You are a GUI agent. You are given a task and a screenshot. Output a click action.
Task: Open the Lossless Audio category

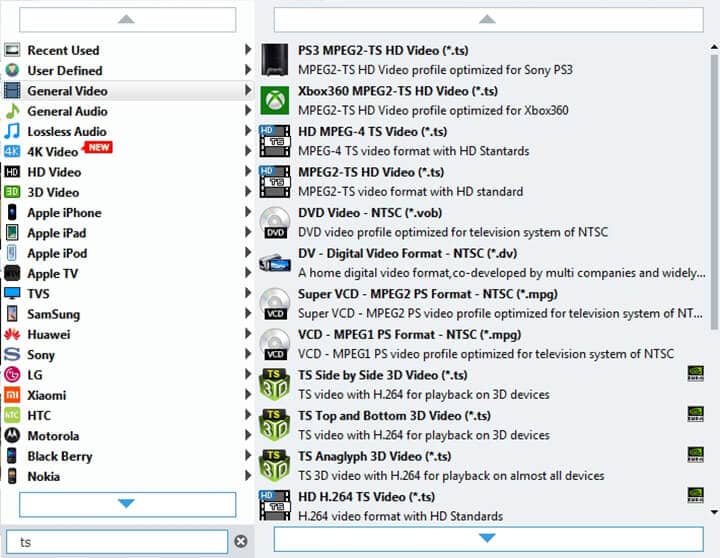coord(128,131)
